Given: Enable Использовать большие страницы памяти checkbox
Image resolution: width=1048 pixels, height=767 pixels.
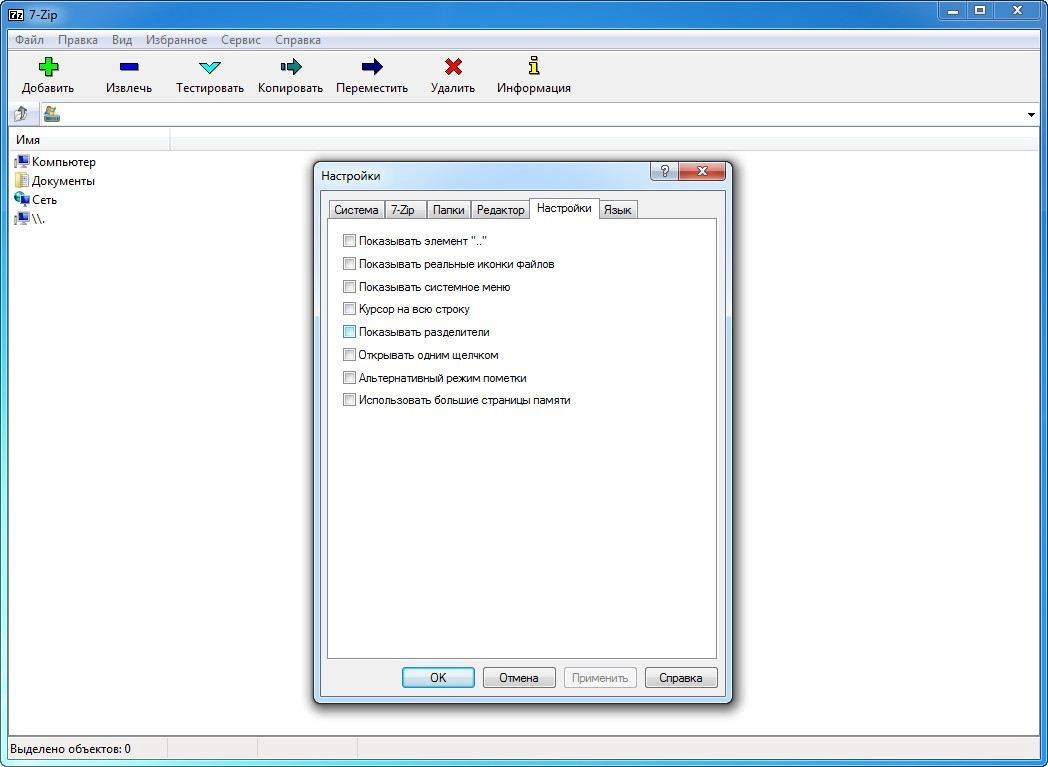Looking at the screenshot, I should (349, 400).
